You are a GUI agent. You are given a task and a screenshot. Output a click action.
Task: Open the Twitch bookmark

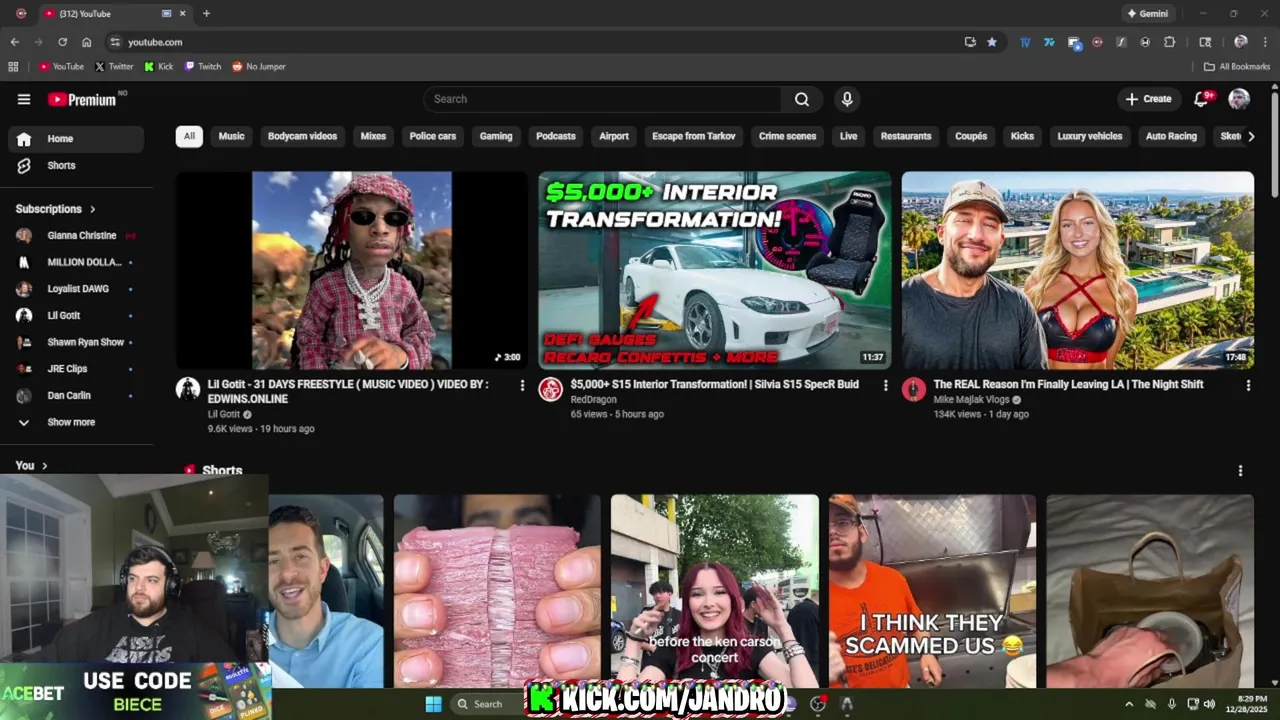(x=203, y=67)
